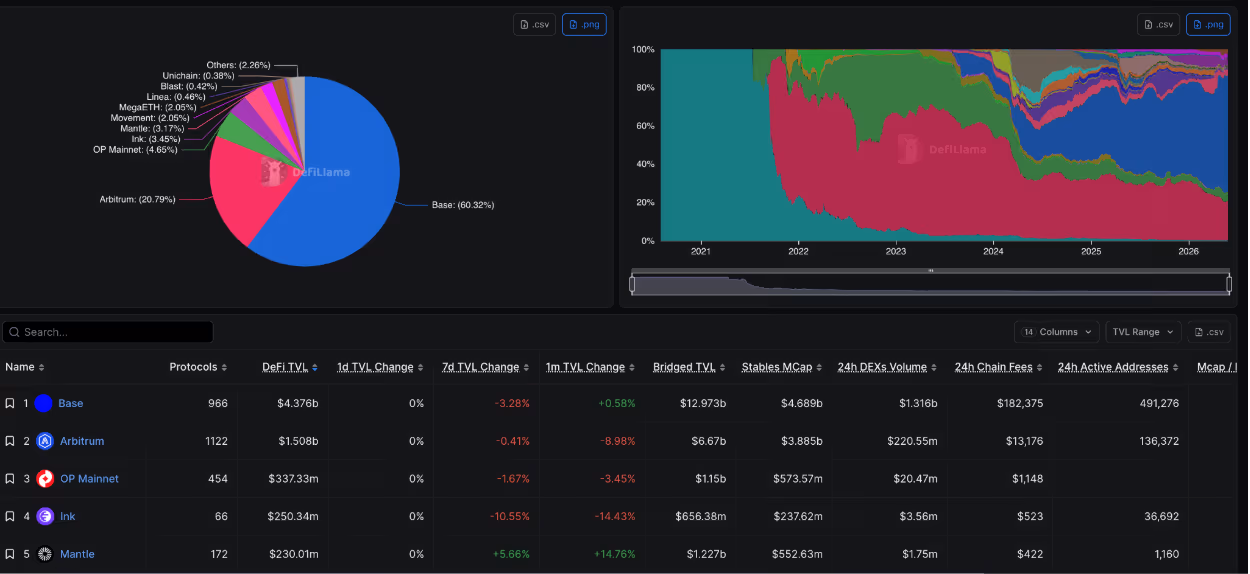Screen dimensions: 1250x574
Task: Bookmark the OP Mainnet chain row
Action: click(10, 479)
